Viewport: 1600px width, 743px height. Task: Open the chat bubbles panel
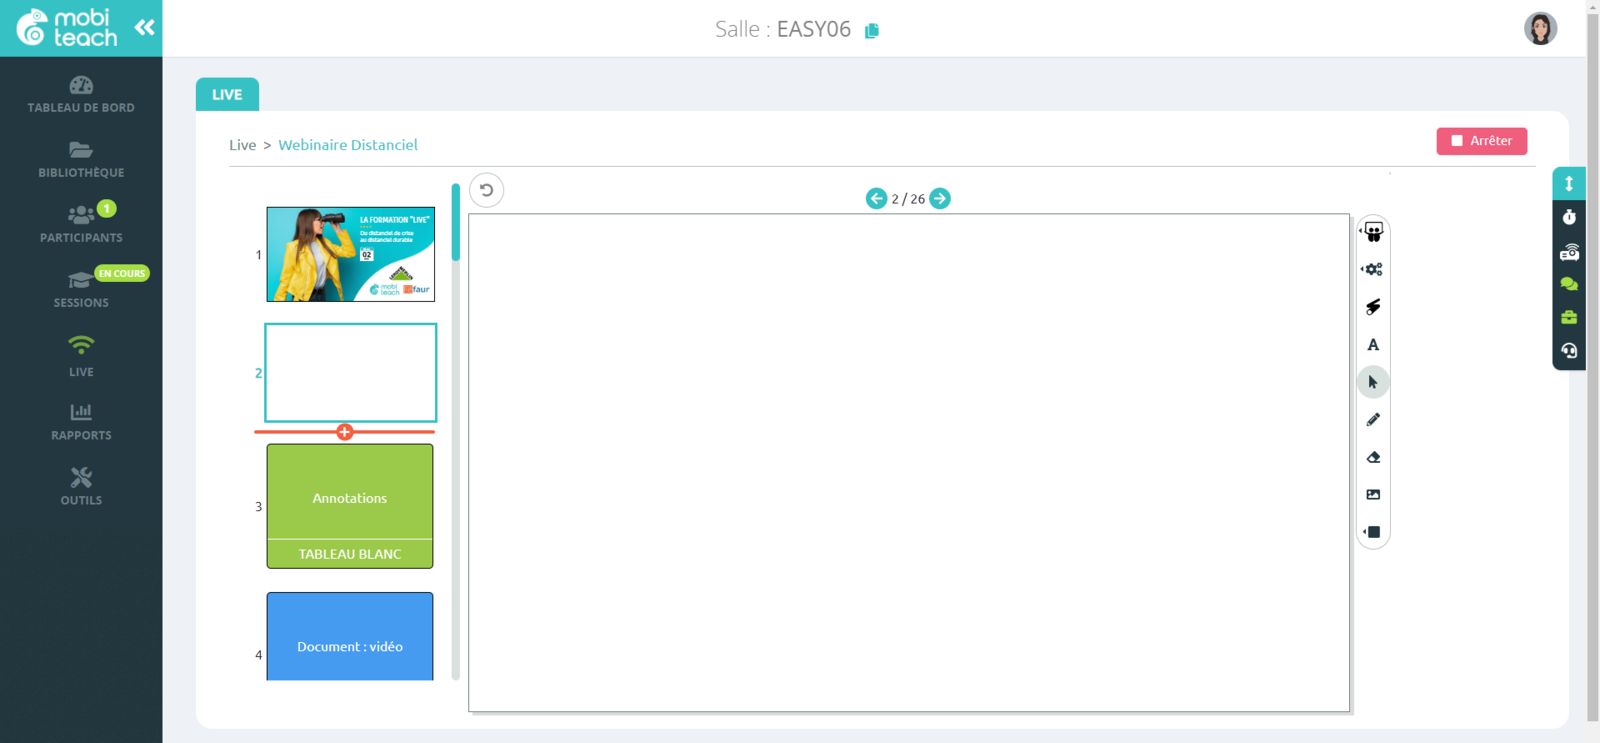tap(1569, 284)
